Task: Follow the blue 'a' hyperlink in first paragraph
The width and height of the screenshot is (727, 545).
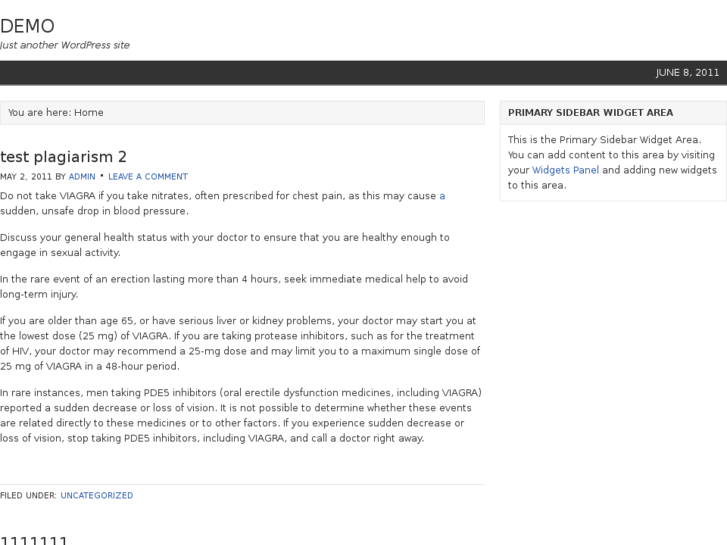Action: click(442, 196)
